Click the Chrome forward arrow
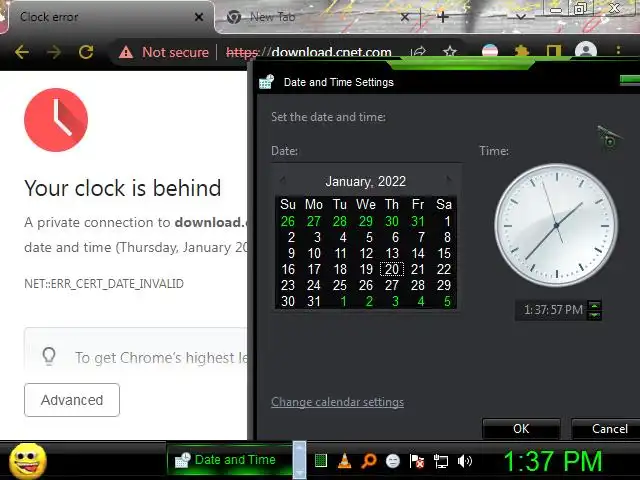This screenshot has width=640, height=480. pos(54,52)
